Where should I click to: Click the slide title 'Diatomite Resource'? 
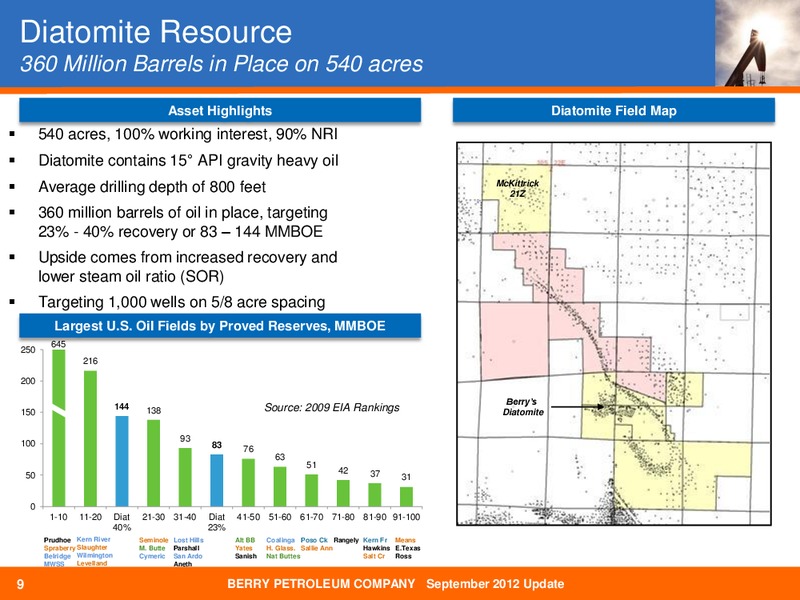point(156,32)
